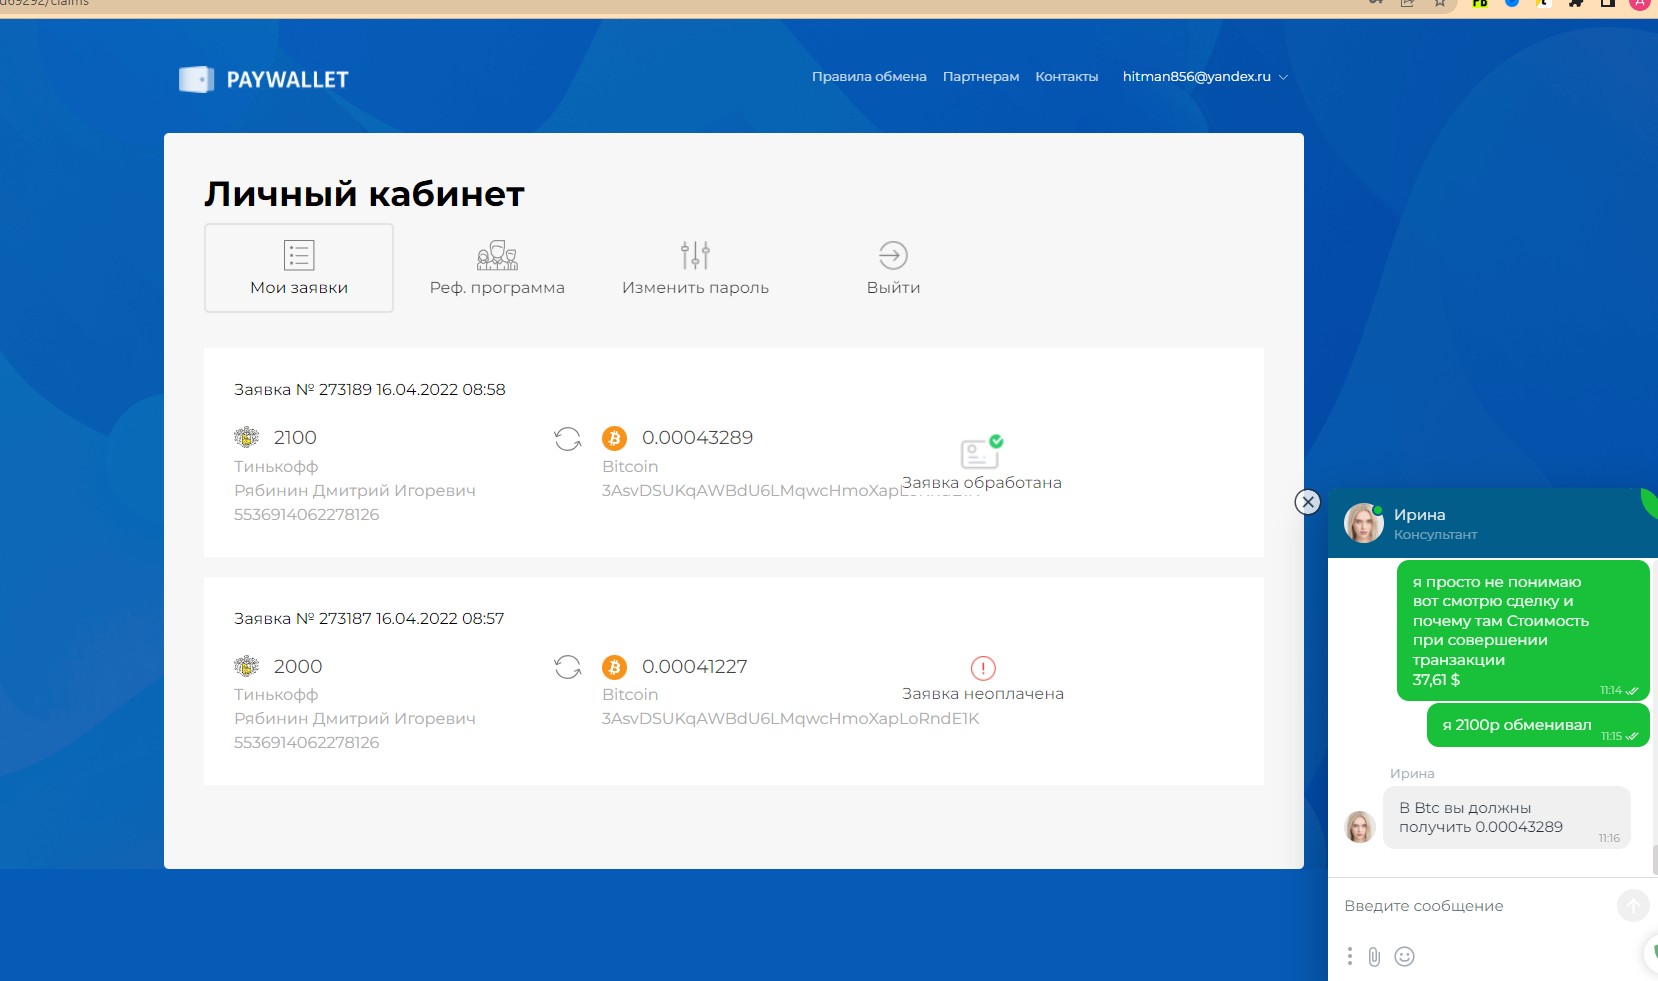This screenshot has width=1658, height=981.
Task: Open the emoji picker in chat
Action: tap(1404, 957)
